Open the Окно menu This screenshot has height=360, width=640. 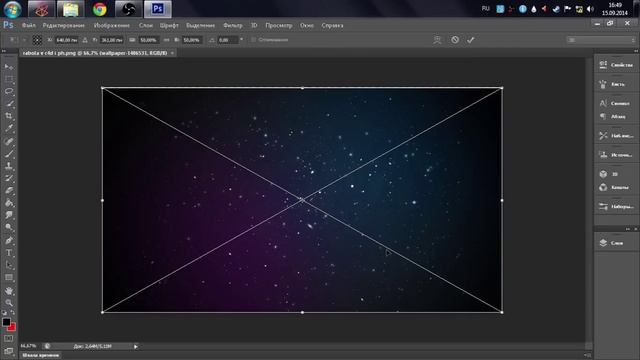[x=307, y=25]
